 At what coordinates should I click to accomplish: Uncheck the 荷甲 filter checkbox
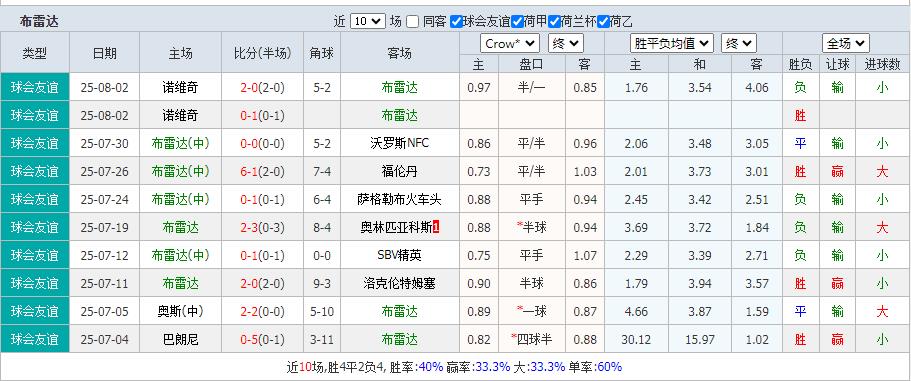[x=517, y=22]
